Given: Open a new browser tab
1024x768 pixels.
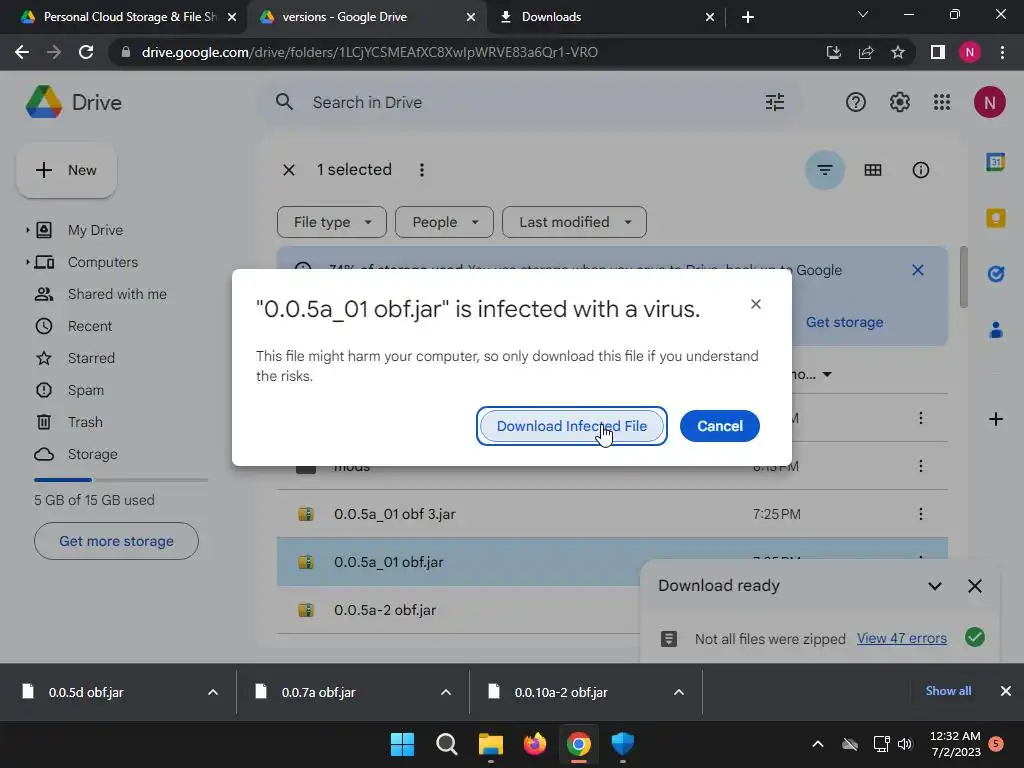Looking at the screenshot, I should [748, 17].
